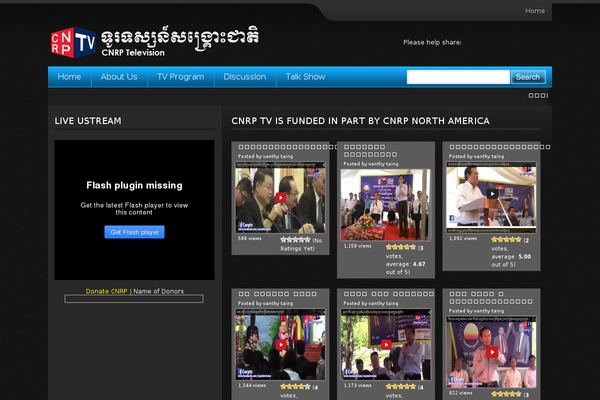The height and width of the screenshot is (400, 600).
Task: Rate the 588 views video with stars
Action: pyautogui.click(x=295, y=240)
